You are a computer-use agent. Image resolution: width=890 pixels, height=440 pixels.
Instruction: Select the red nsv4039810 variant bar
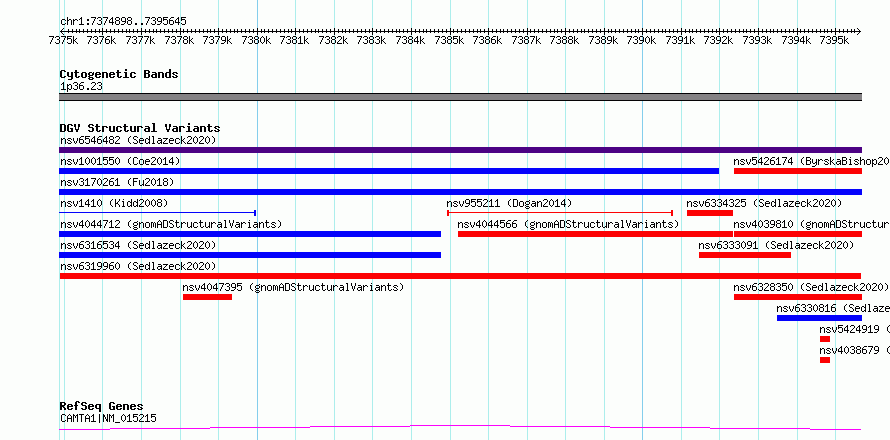click(x=798, y=234)
